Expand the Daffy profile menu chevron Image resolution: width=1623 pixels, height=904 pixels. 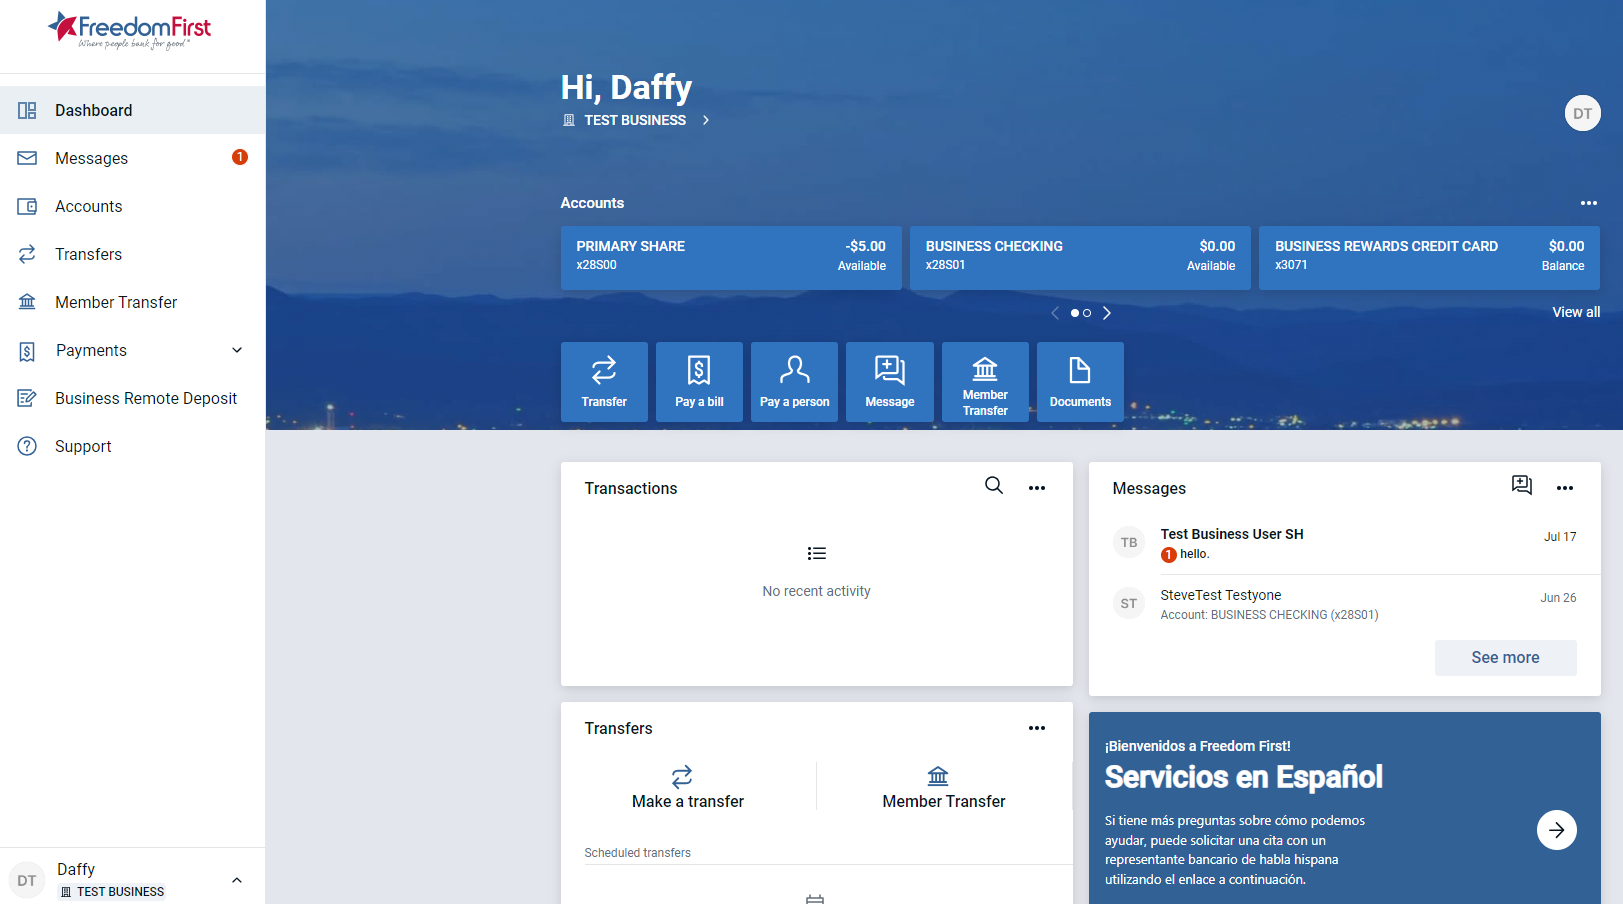click(237, 880)
